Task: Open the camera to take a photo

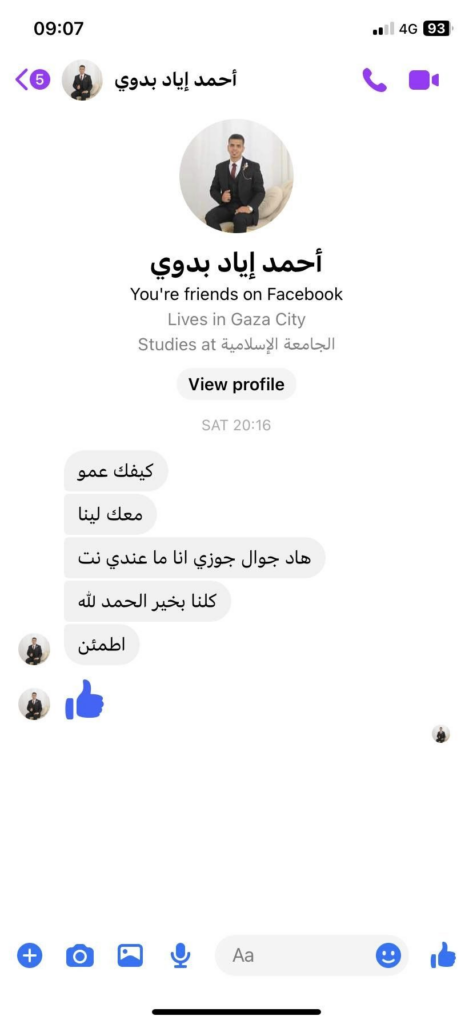Action: click(80, 956)
